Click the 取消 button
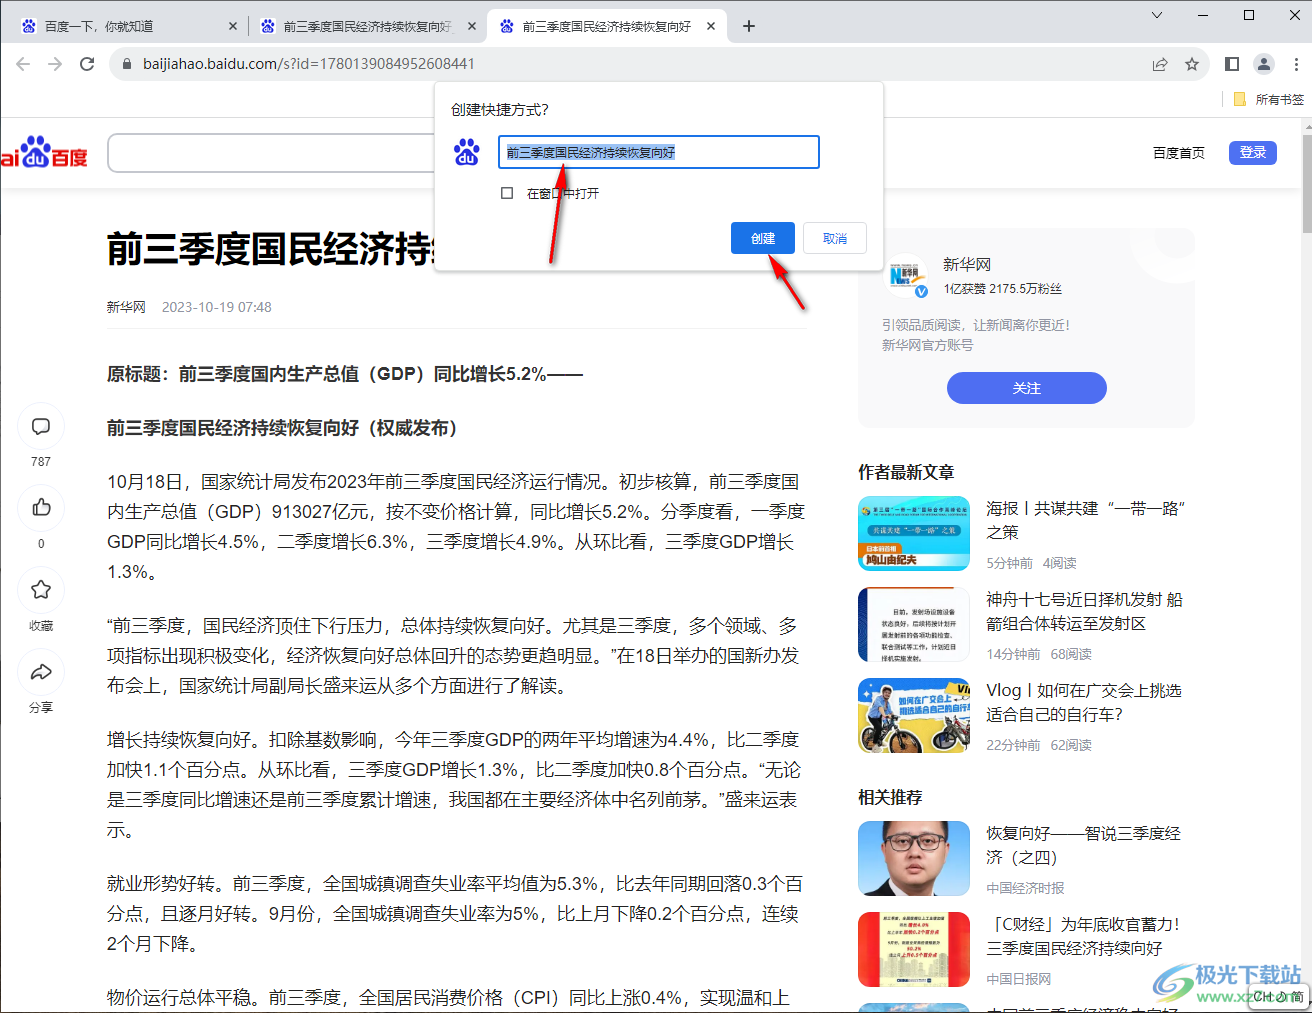Viewport: 1312px width, 1013px height. pyautogui.click(x=835, y=238)
